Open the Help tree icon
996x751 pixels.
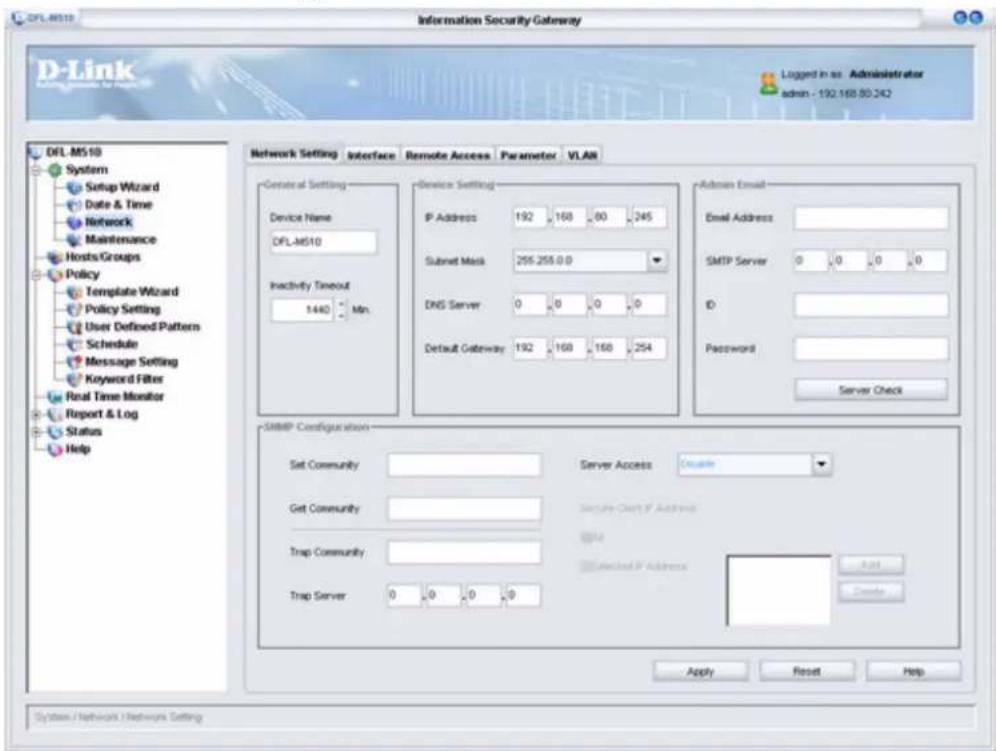(x=55, y=449)
